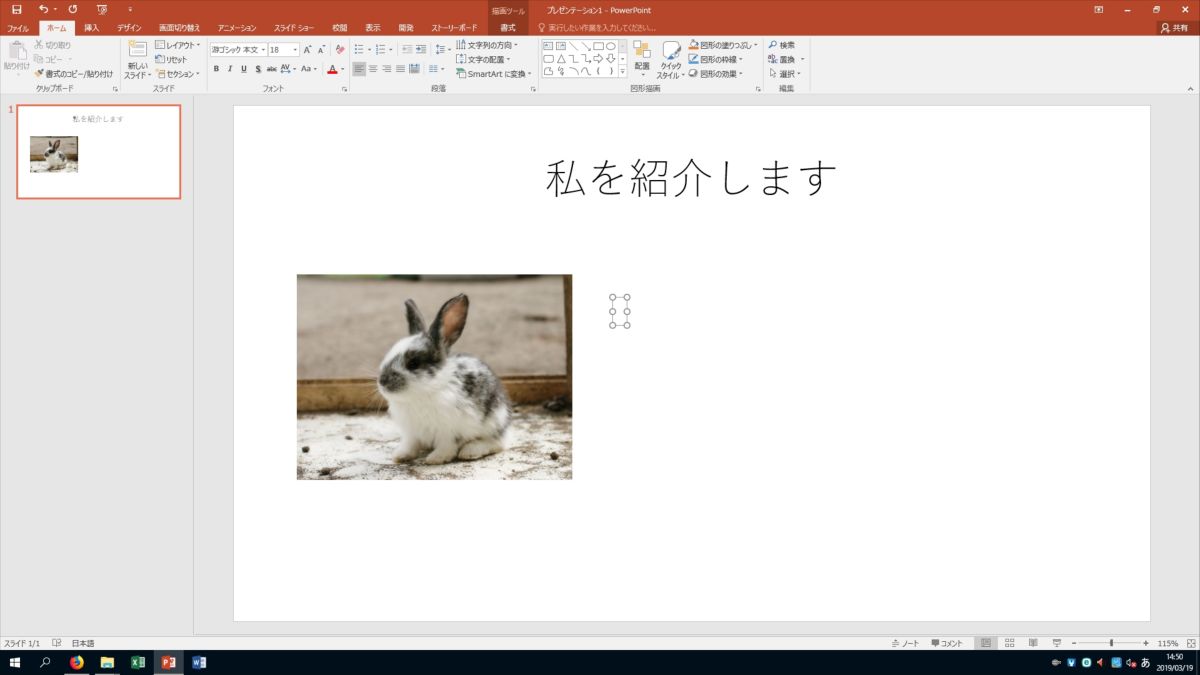Click the redo/repeat icon in the title bar
The width and height of the screenshot is (1200, 675).
[x=73, y=9]
